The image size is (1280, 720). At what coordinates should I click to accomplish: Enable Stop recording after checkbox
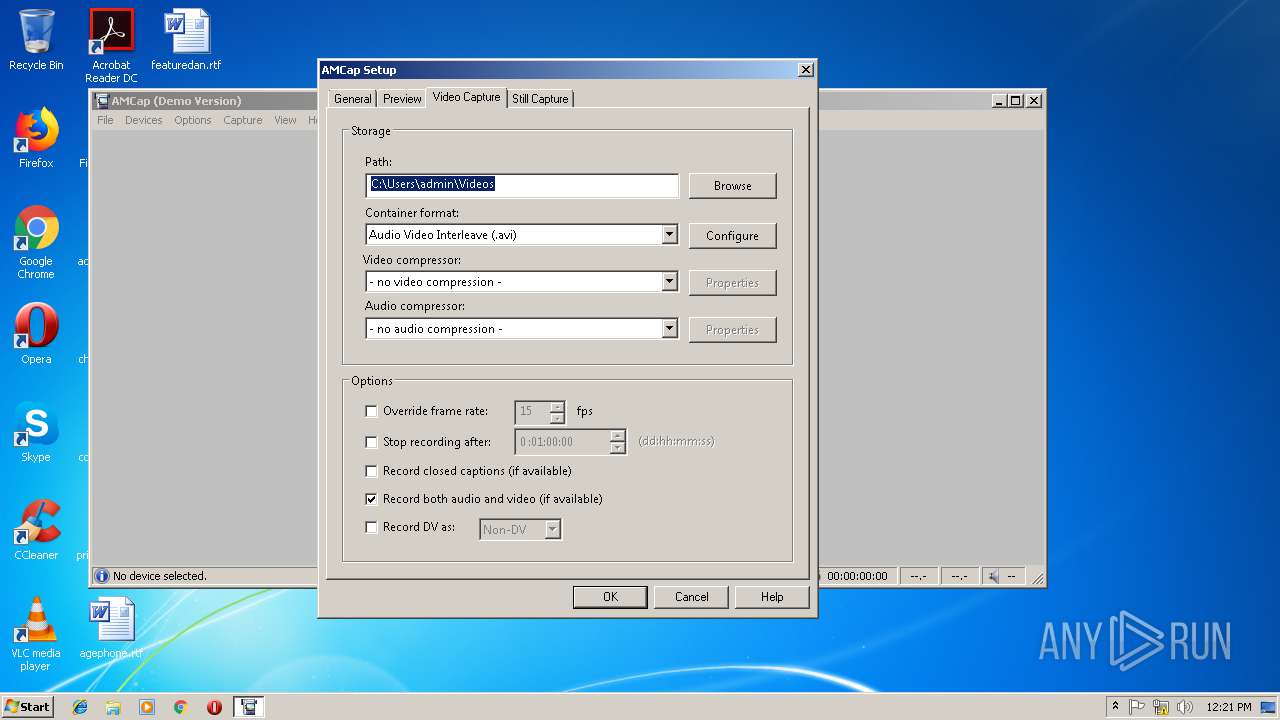click(x=372, y=442)
